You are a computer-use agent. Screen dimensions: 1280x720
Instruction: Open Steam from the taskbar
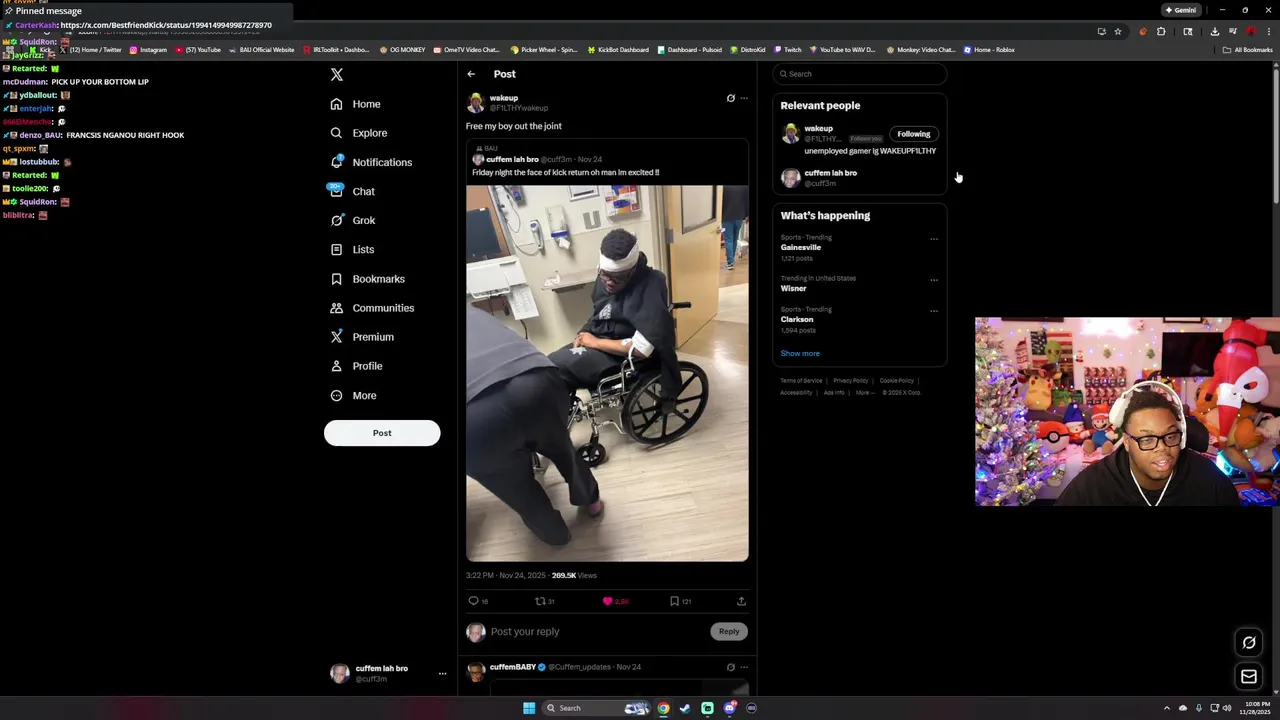pos(685,708)
